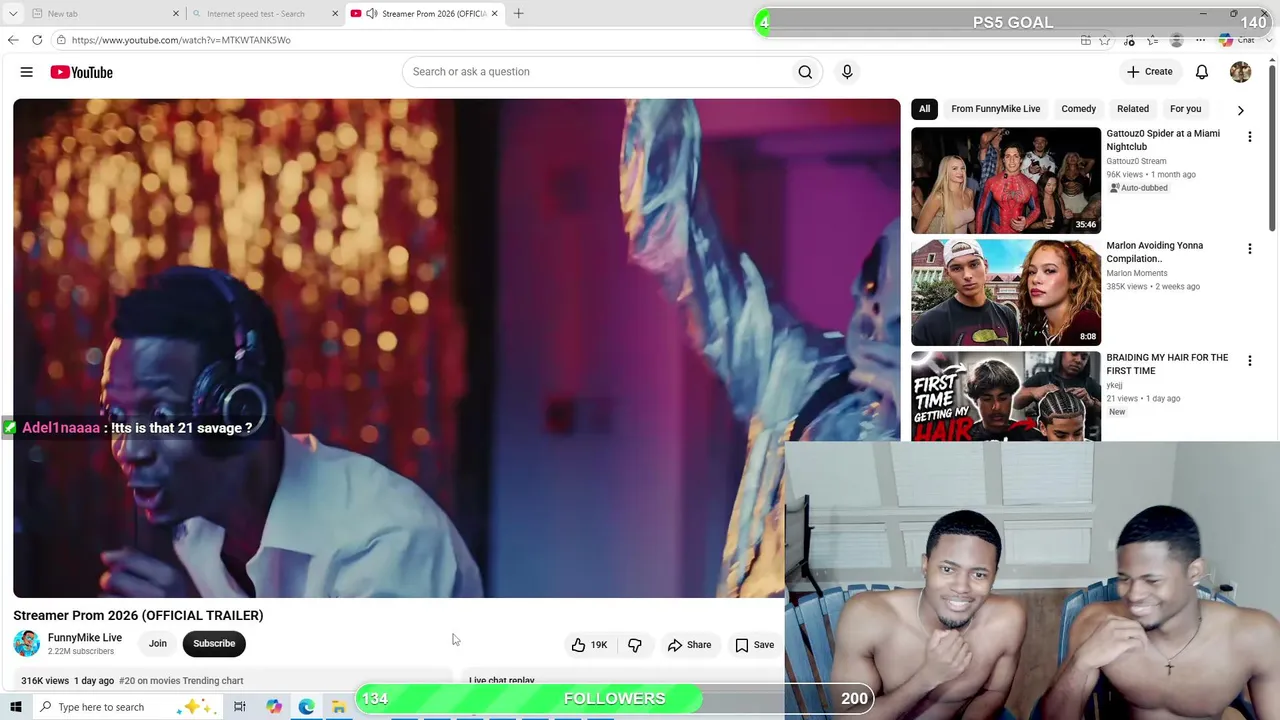Image resolution: width=1280 pixels, height=720 pixels.
Task: Click the search magnifier button
Action: (x=805, y=72)
